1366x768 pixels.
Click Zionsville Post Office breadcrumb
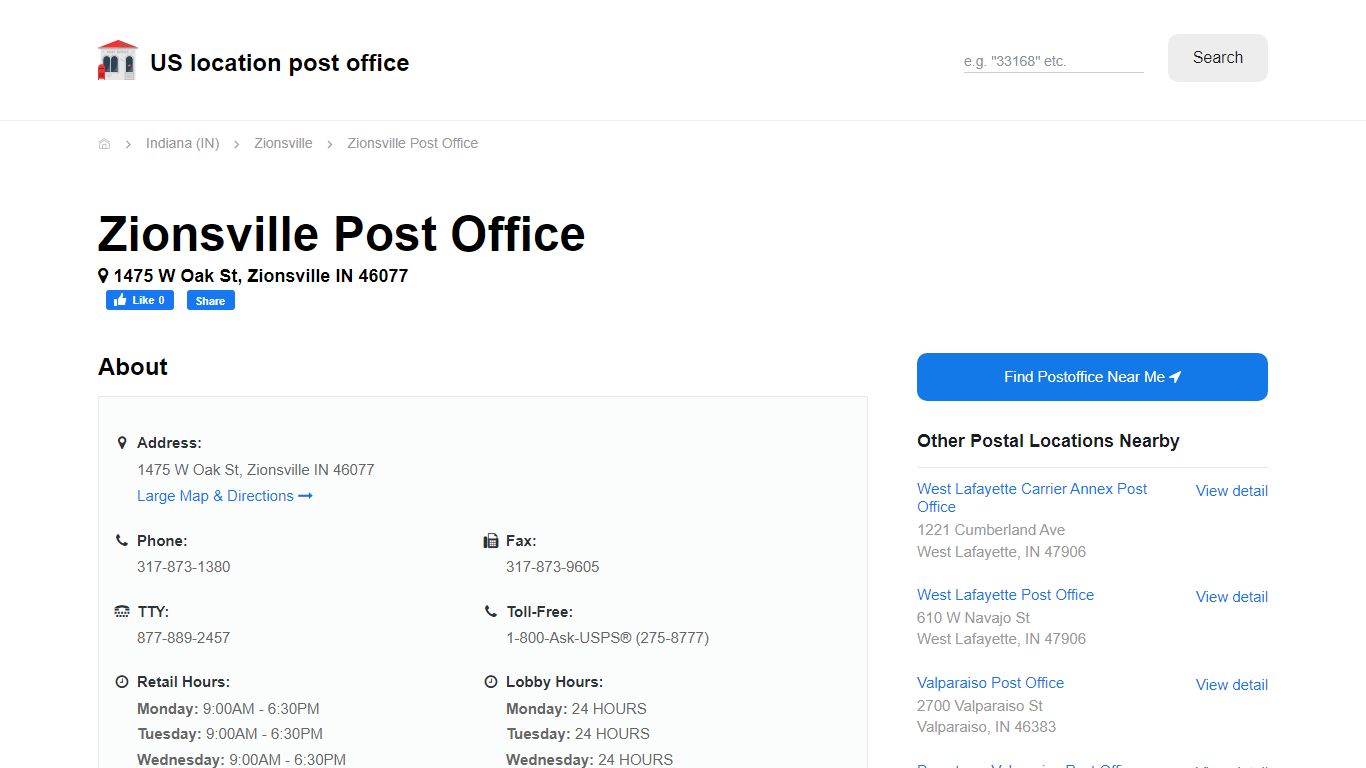tap(413, 143)
